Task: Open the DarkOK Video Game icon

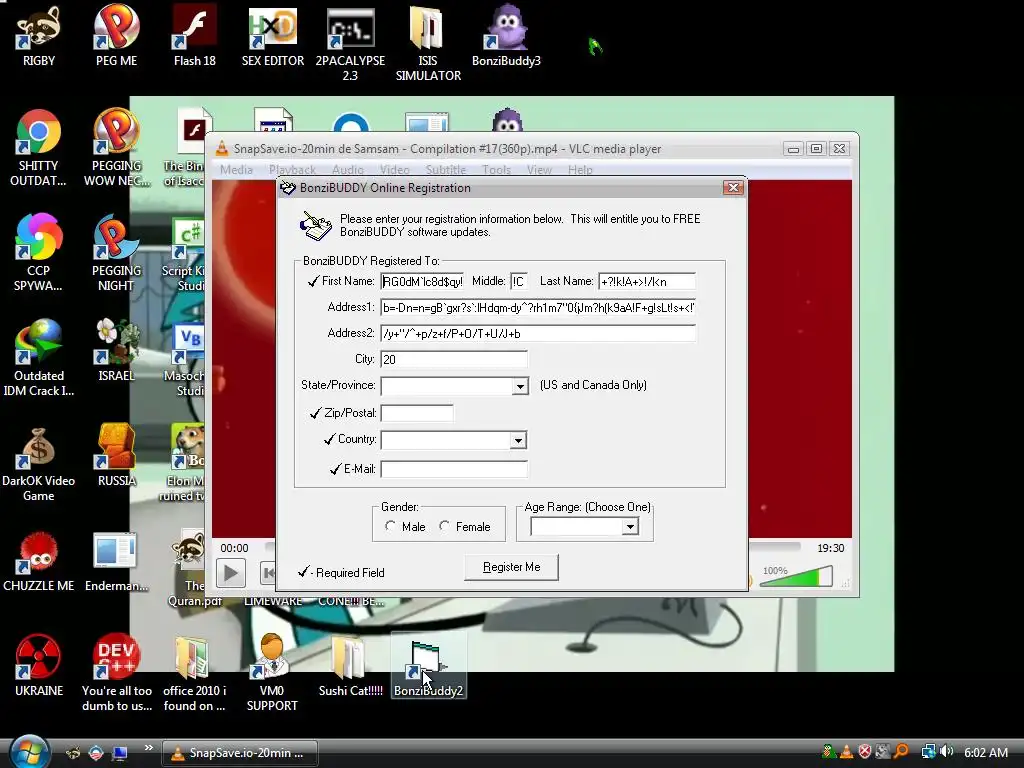Action: point(39,464)
